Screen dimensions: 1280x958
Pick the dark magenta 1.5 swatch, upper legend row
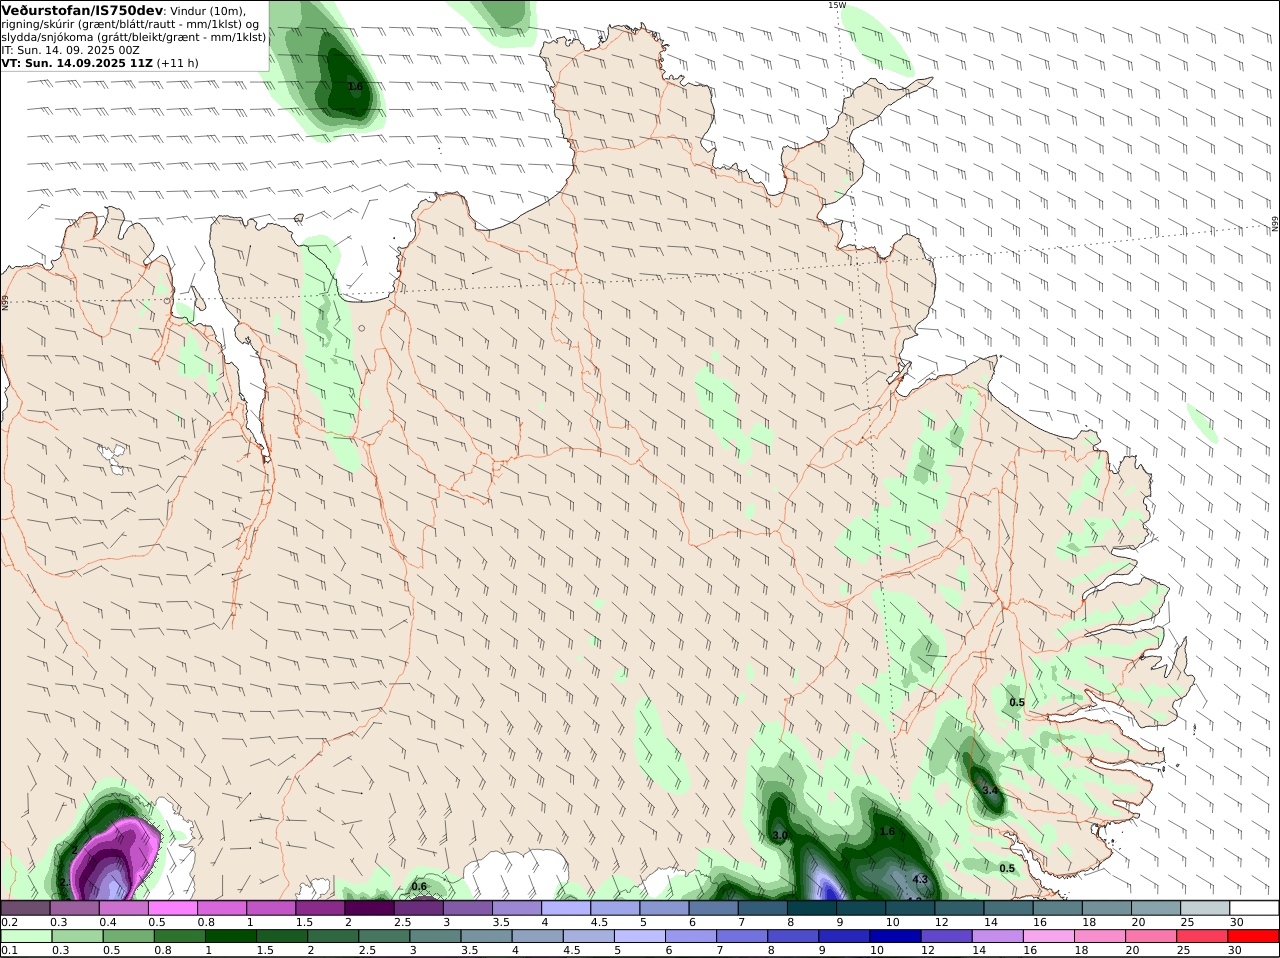320,908
